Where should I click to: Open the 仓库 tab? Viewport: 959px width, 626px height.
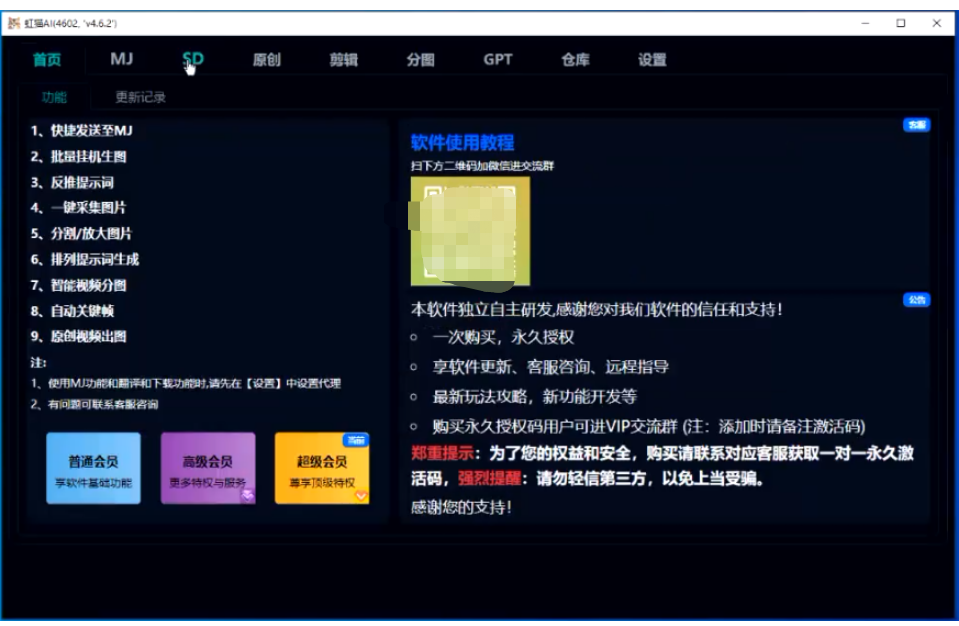(x=576, y=60)
